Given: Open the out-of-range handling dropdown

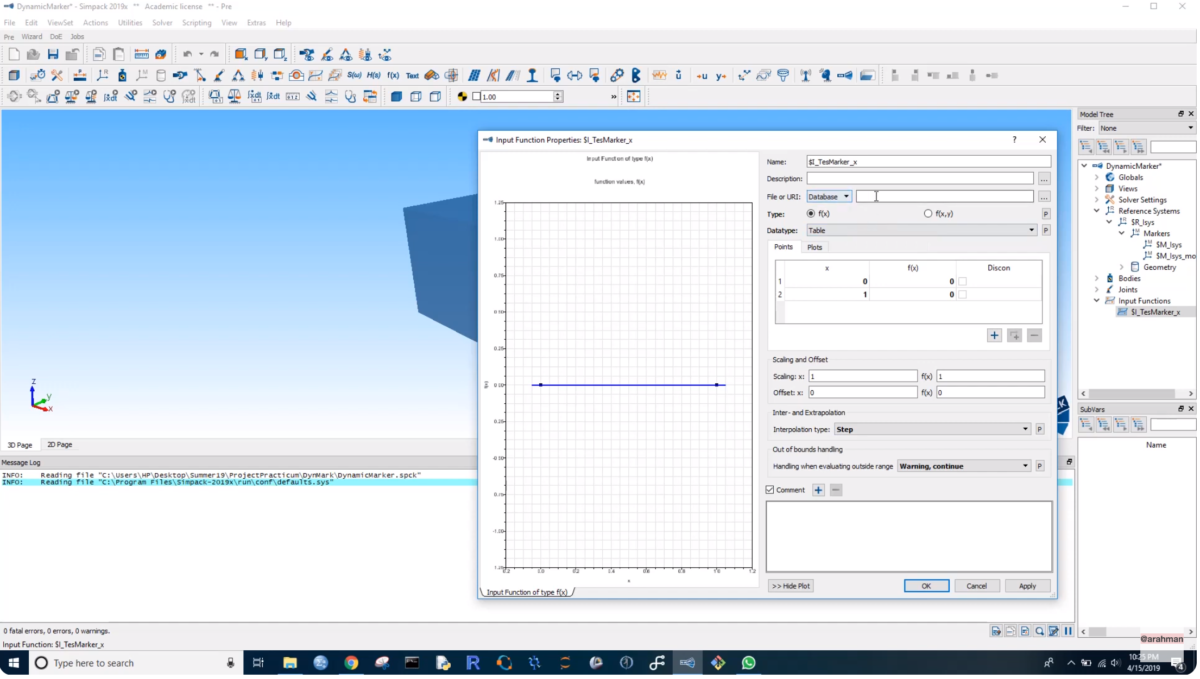Looking at the screenshot, I should point(963,466).
